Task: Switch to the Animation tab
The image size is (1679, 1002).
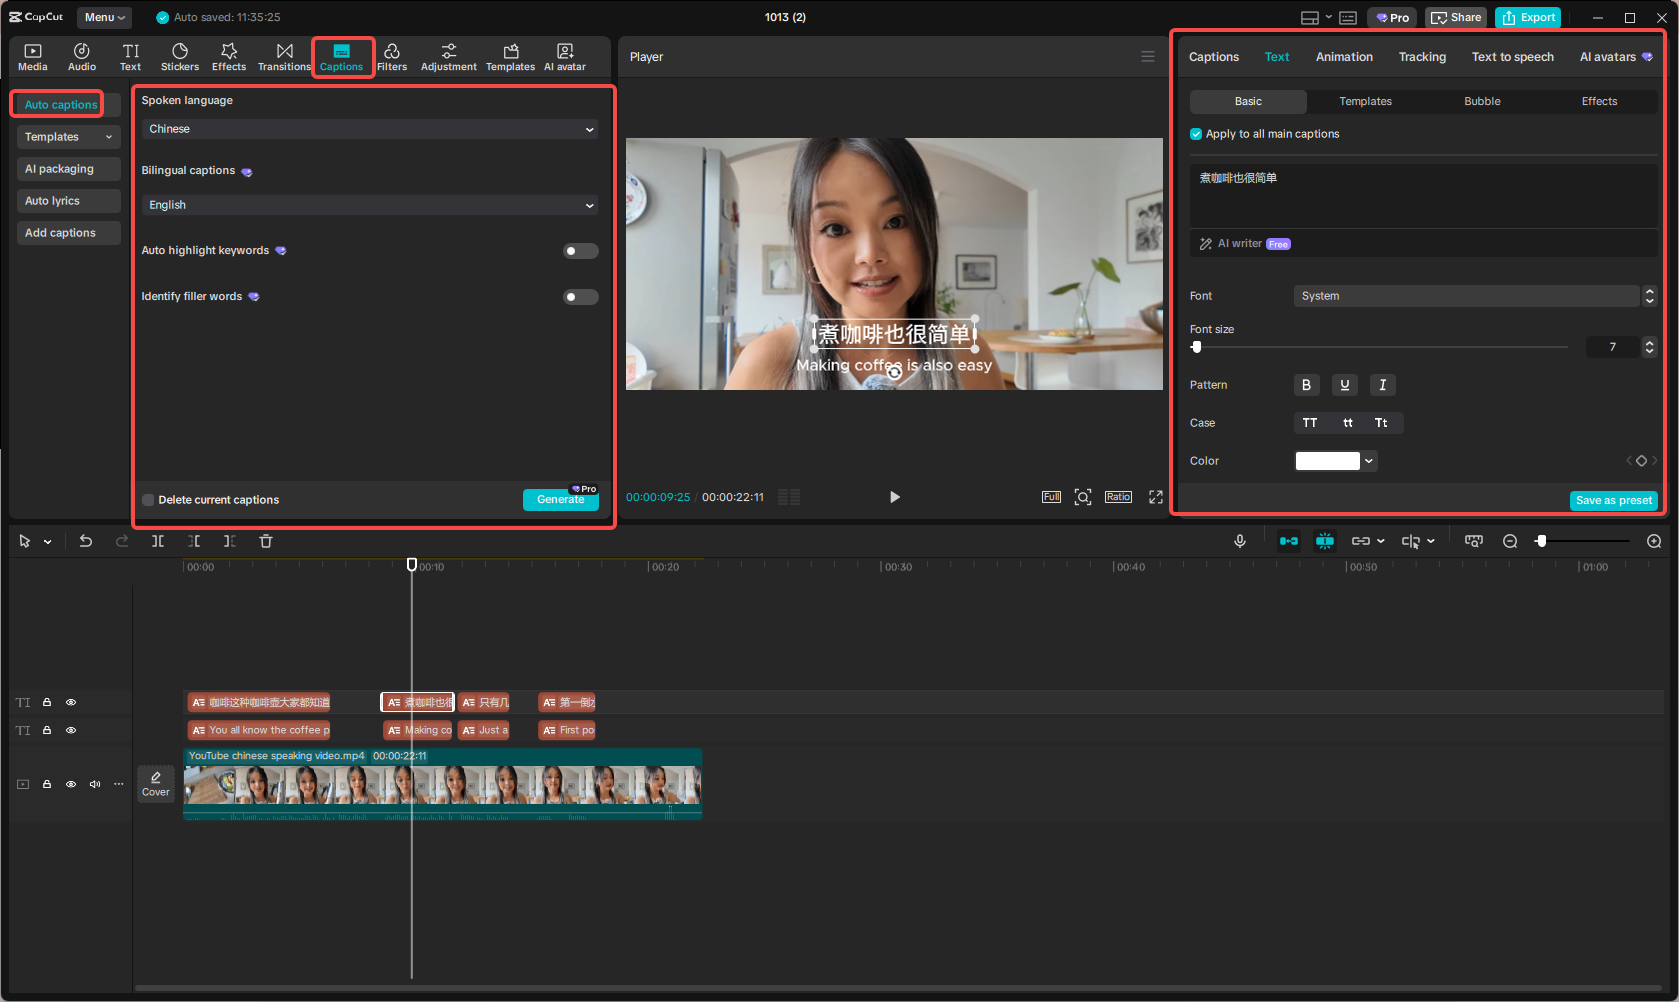Action: pyautogui.click(x=1344, y=57)
